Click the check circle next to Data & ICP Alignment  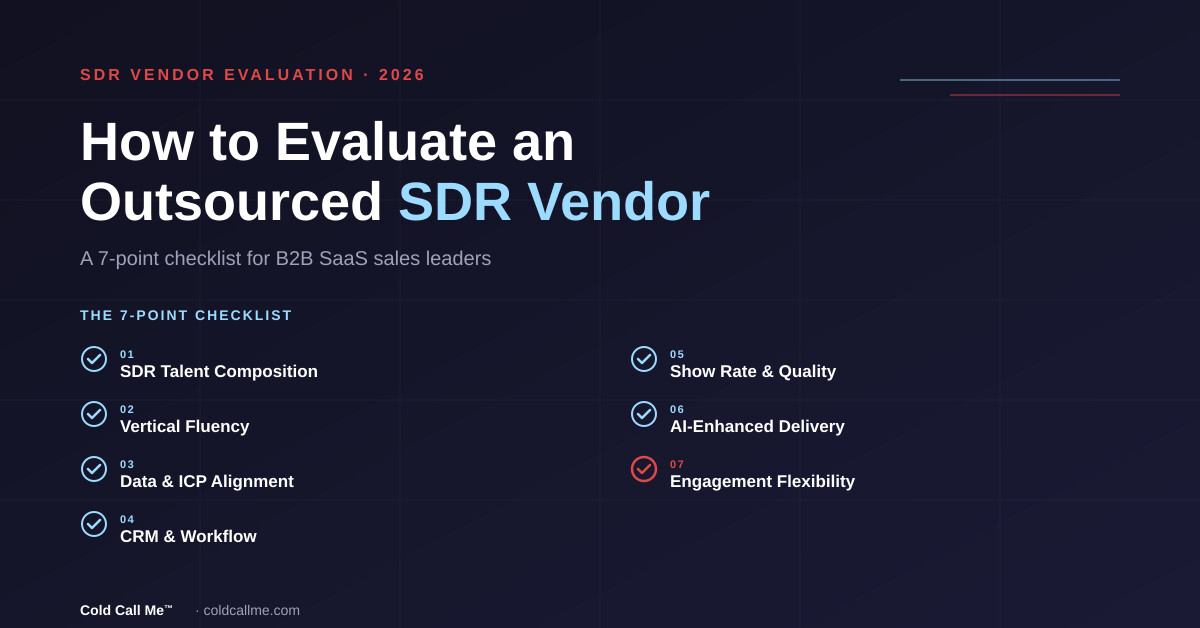tap(94, 469)
